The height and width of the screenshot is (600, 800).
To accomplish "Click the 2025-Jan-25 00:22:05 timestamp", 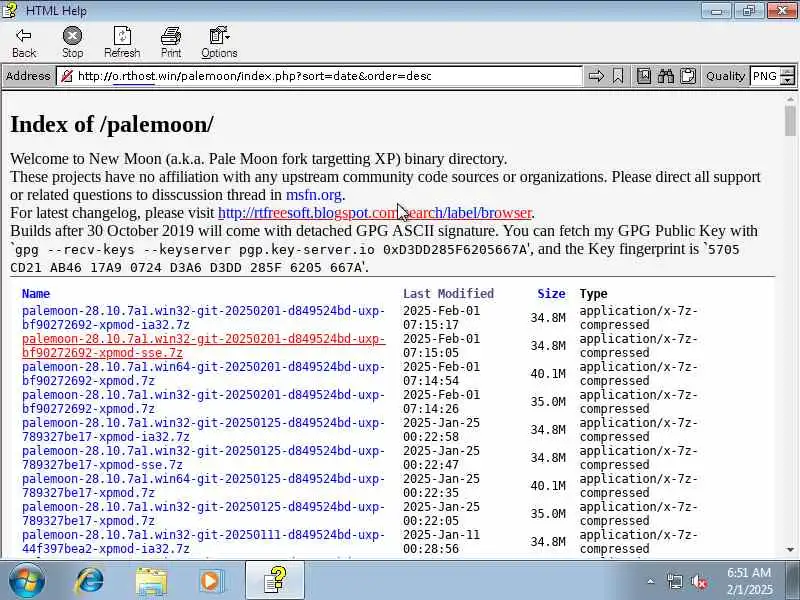I will [441, 514].
